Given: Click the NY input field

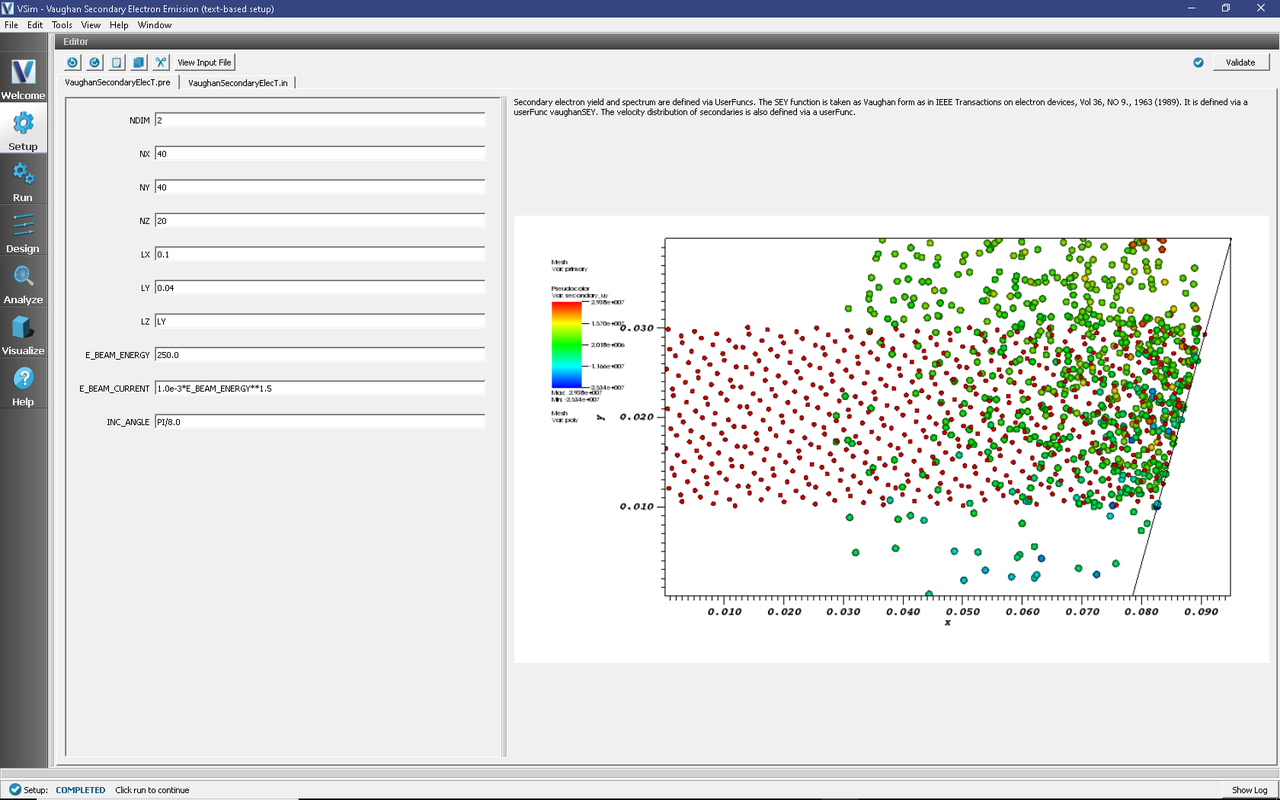Looking at the screenshot, I should (x=319, y=187).
